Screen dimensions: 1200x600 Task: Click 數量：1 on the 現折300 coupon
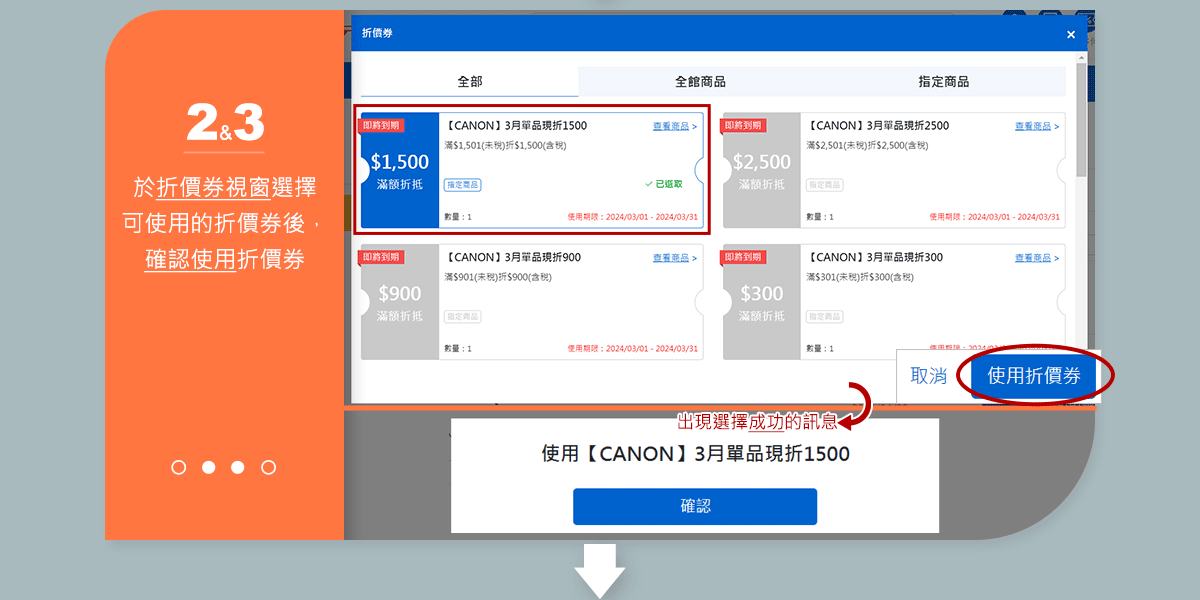(x=820, y=349)
